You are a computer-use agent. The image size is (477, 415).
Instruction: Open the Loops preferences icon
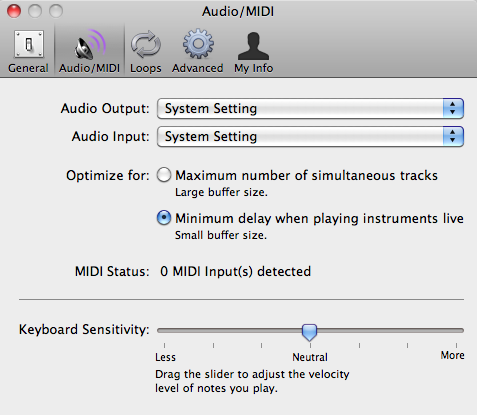pos(146,45)
